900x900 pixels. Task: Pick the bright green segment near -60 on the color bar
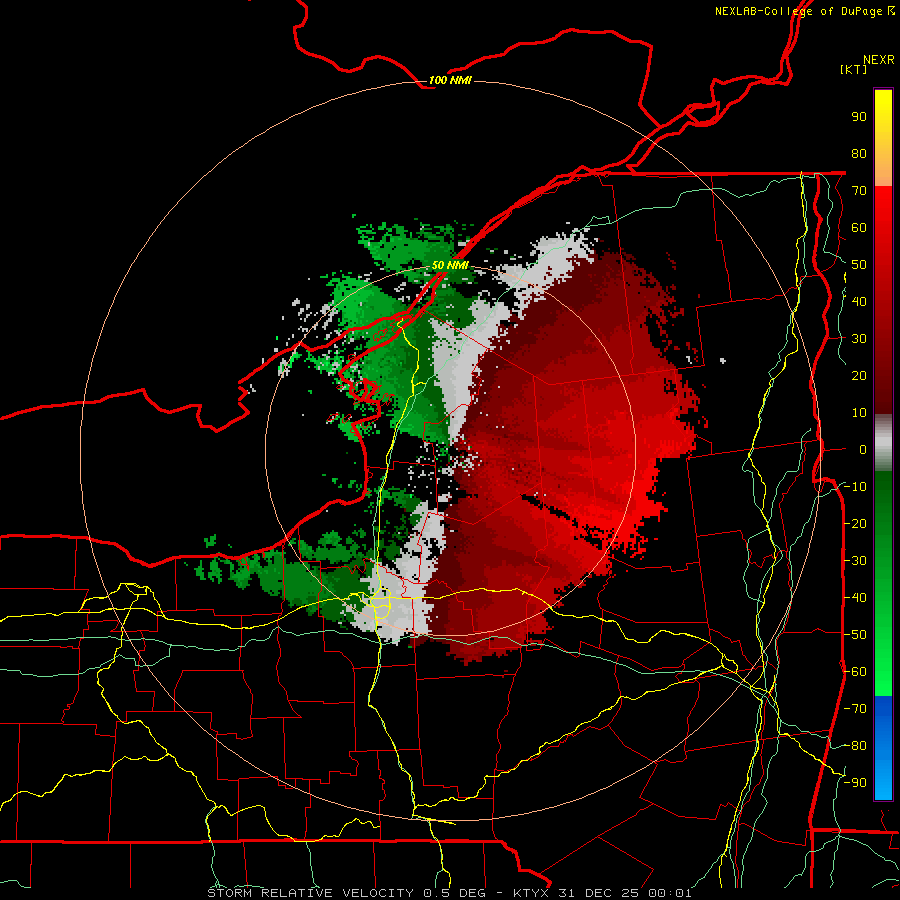pos(883,672)
